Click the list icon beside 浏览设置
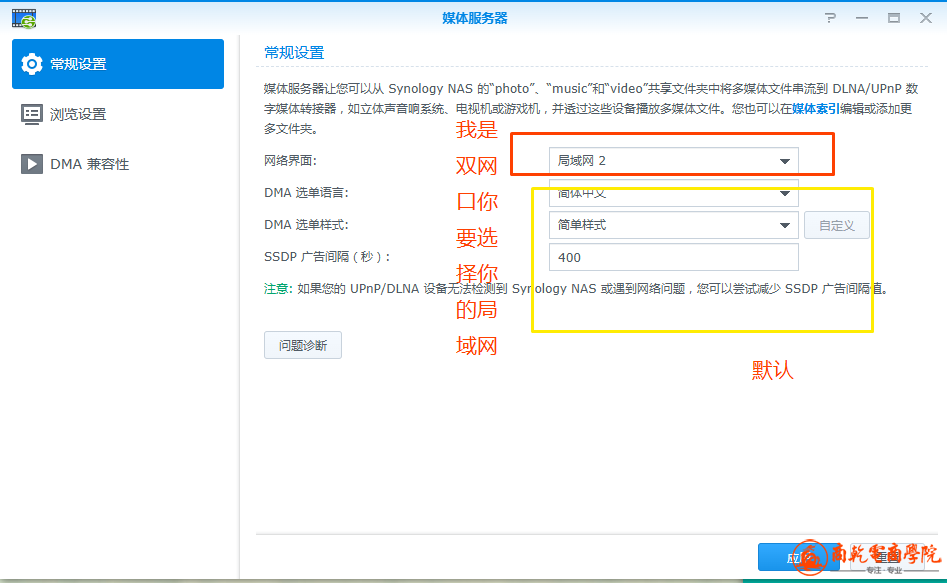947x583 pixels. [x=32, y=114]
